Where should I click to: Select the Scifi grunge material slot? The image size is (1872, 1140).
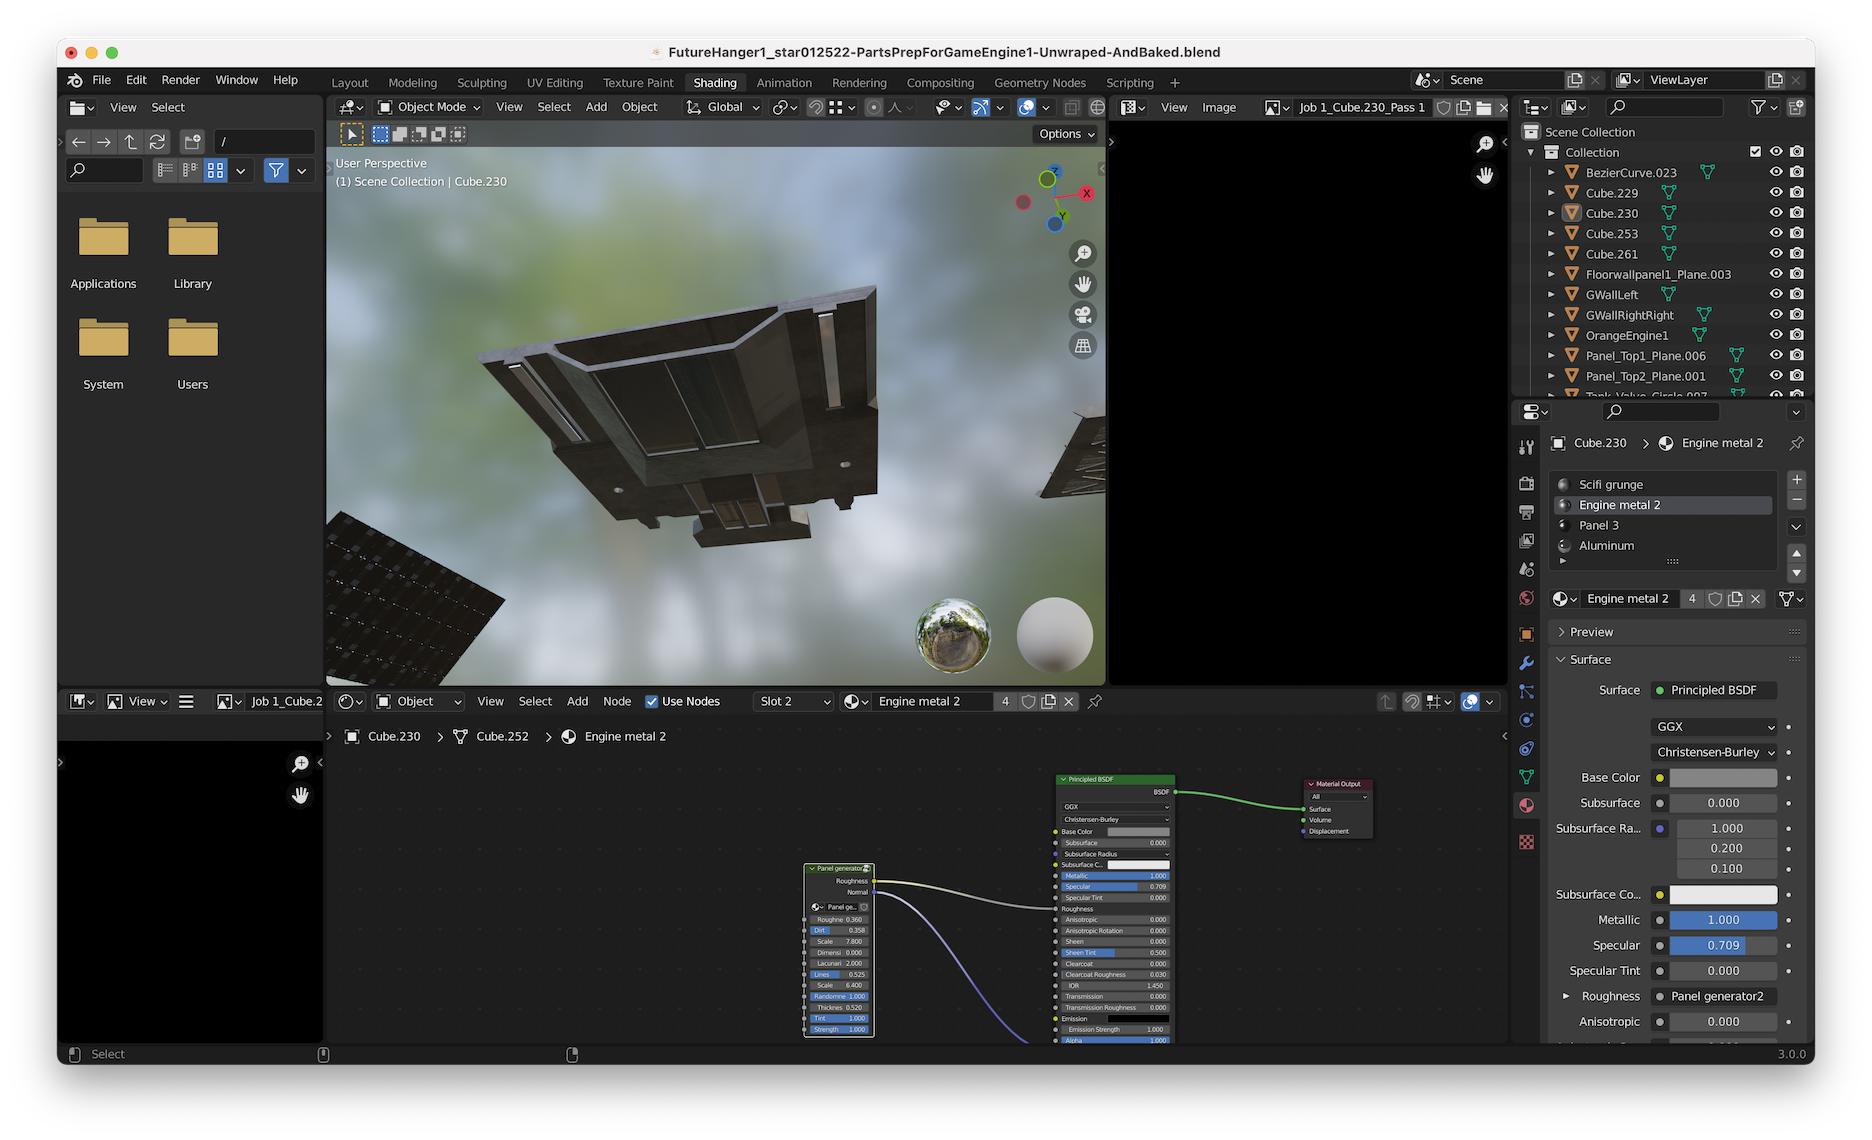tap(1663, 484)
